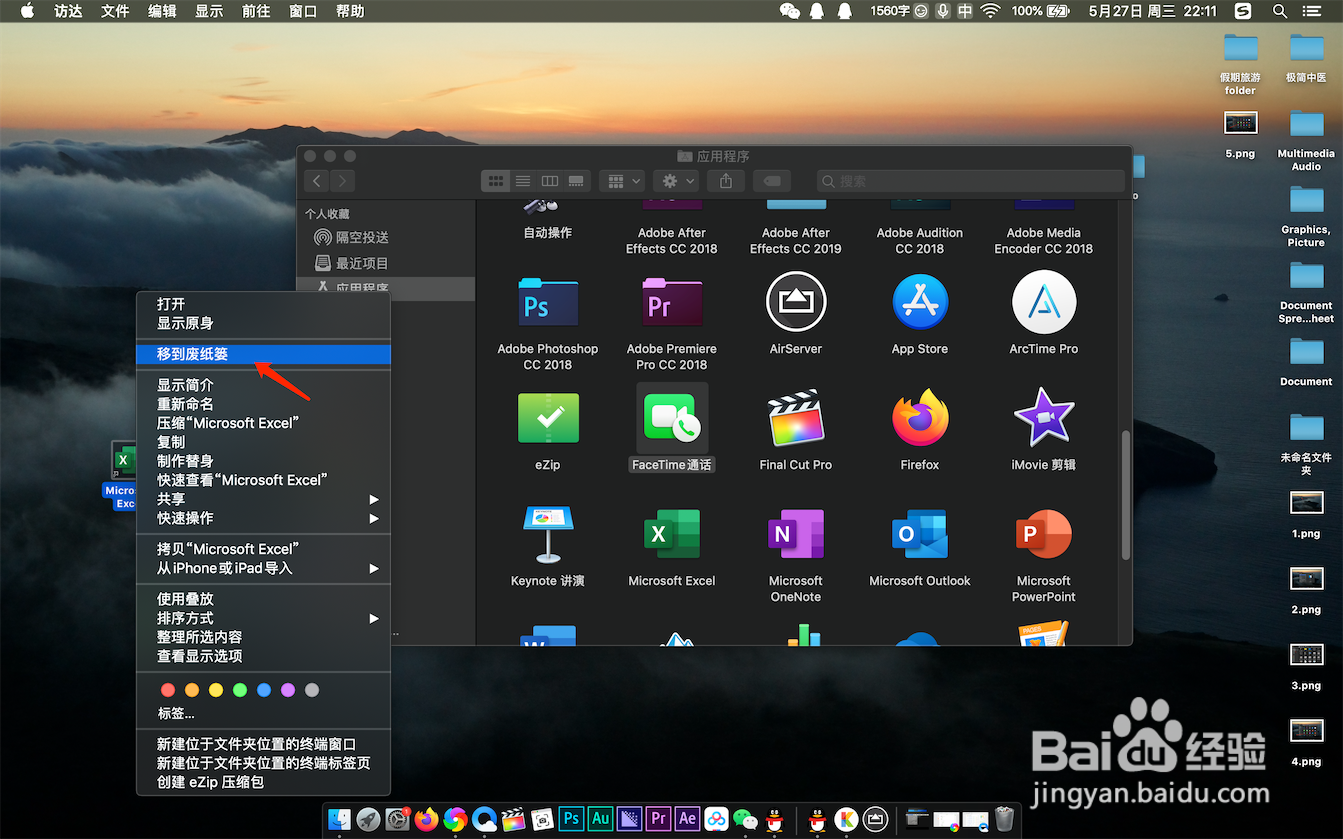Open Adobe Premiere Pro CC 2018 folder

[672, 301]
